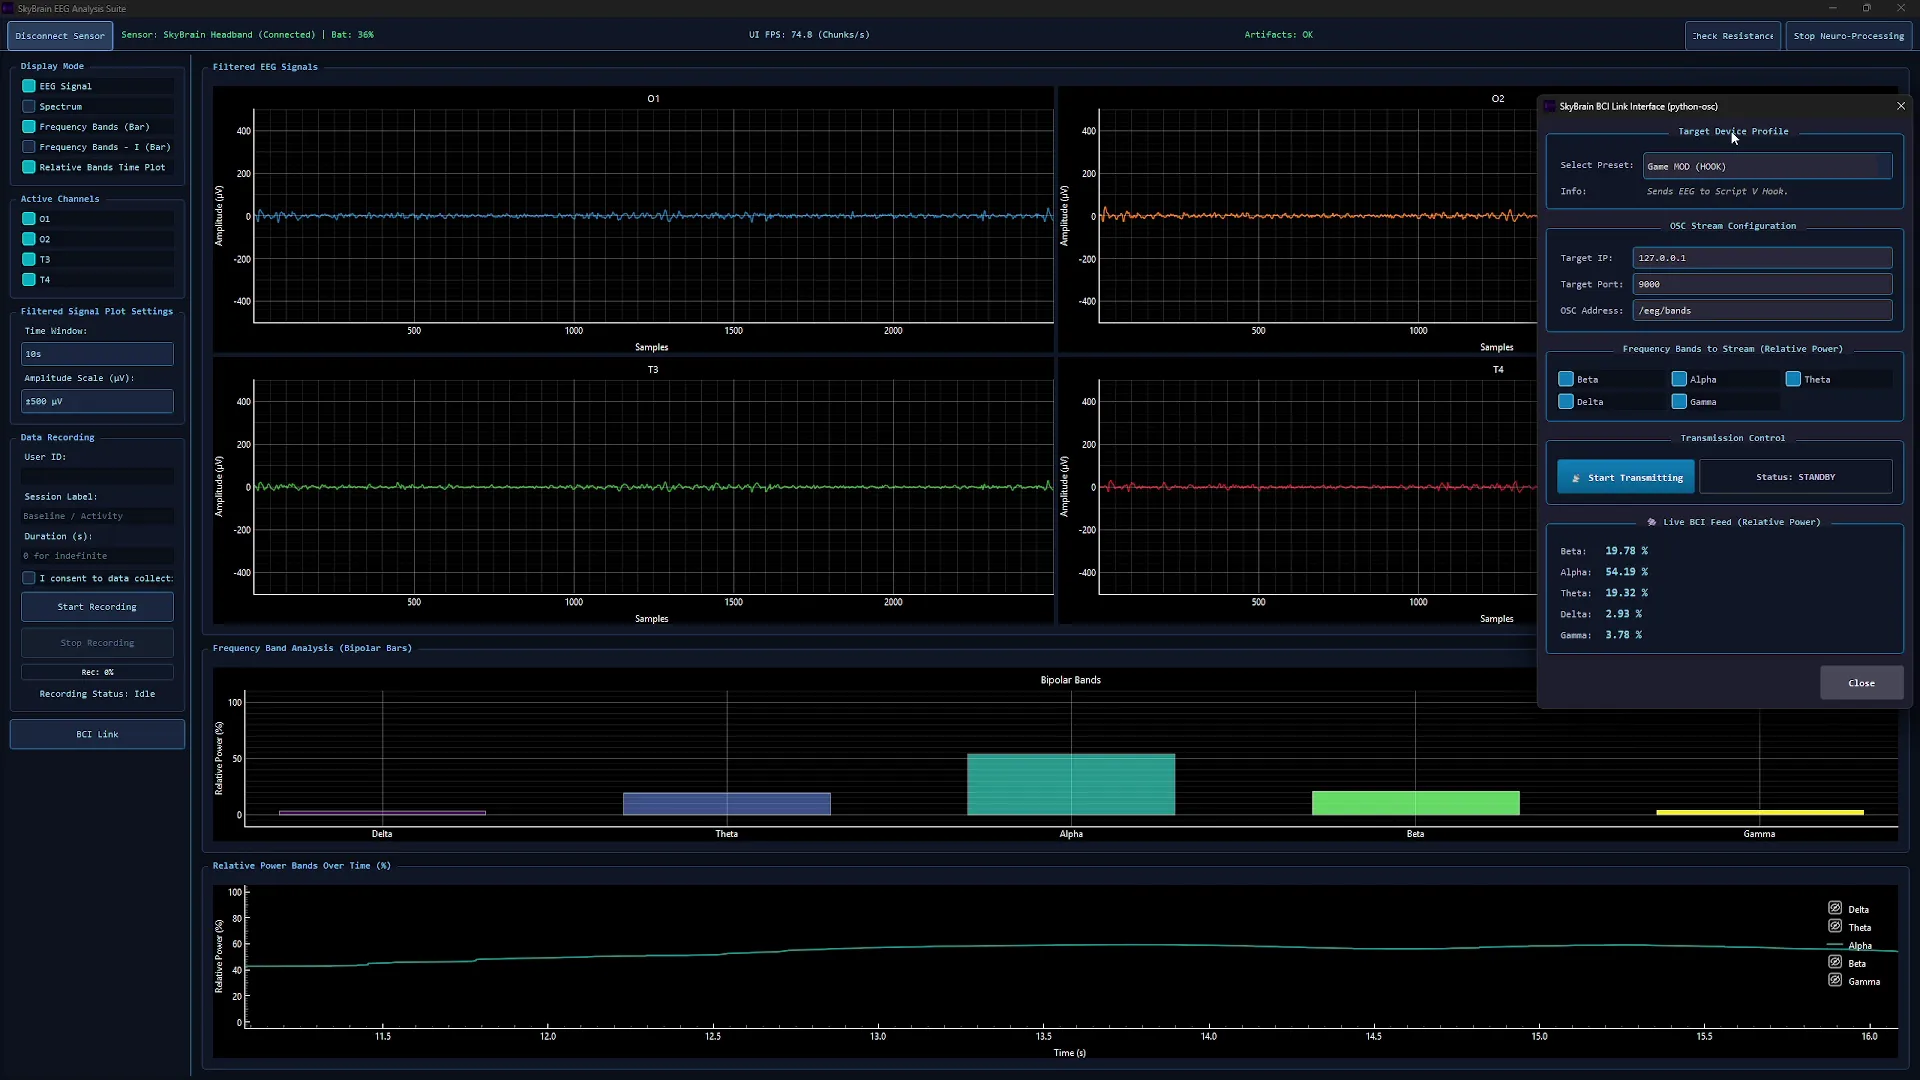Show the hidden Theta trace in legend
Screen dimensions: 1920x1080
tap(1835, 926)
